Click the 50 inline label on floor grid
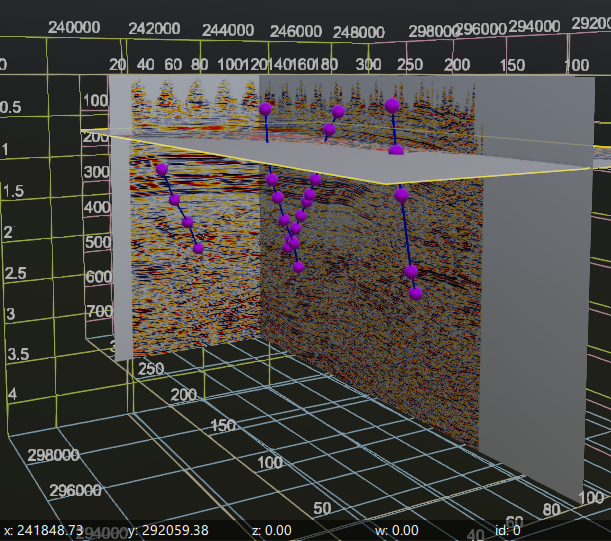This screenshot has width=611, height=541. point(322,509)
